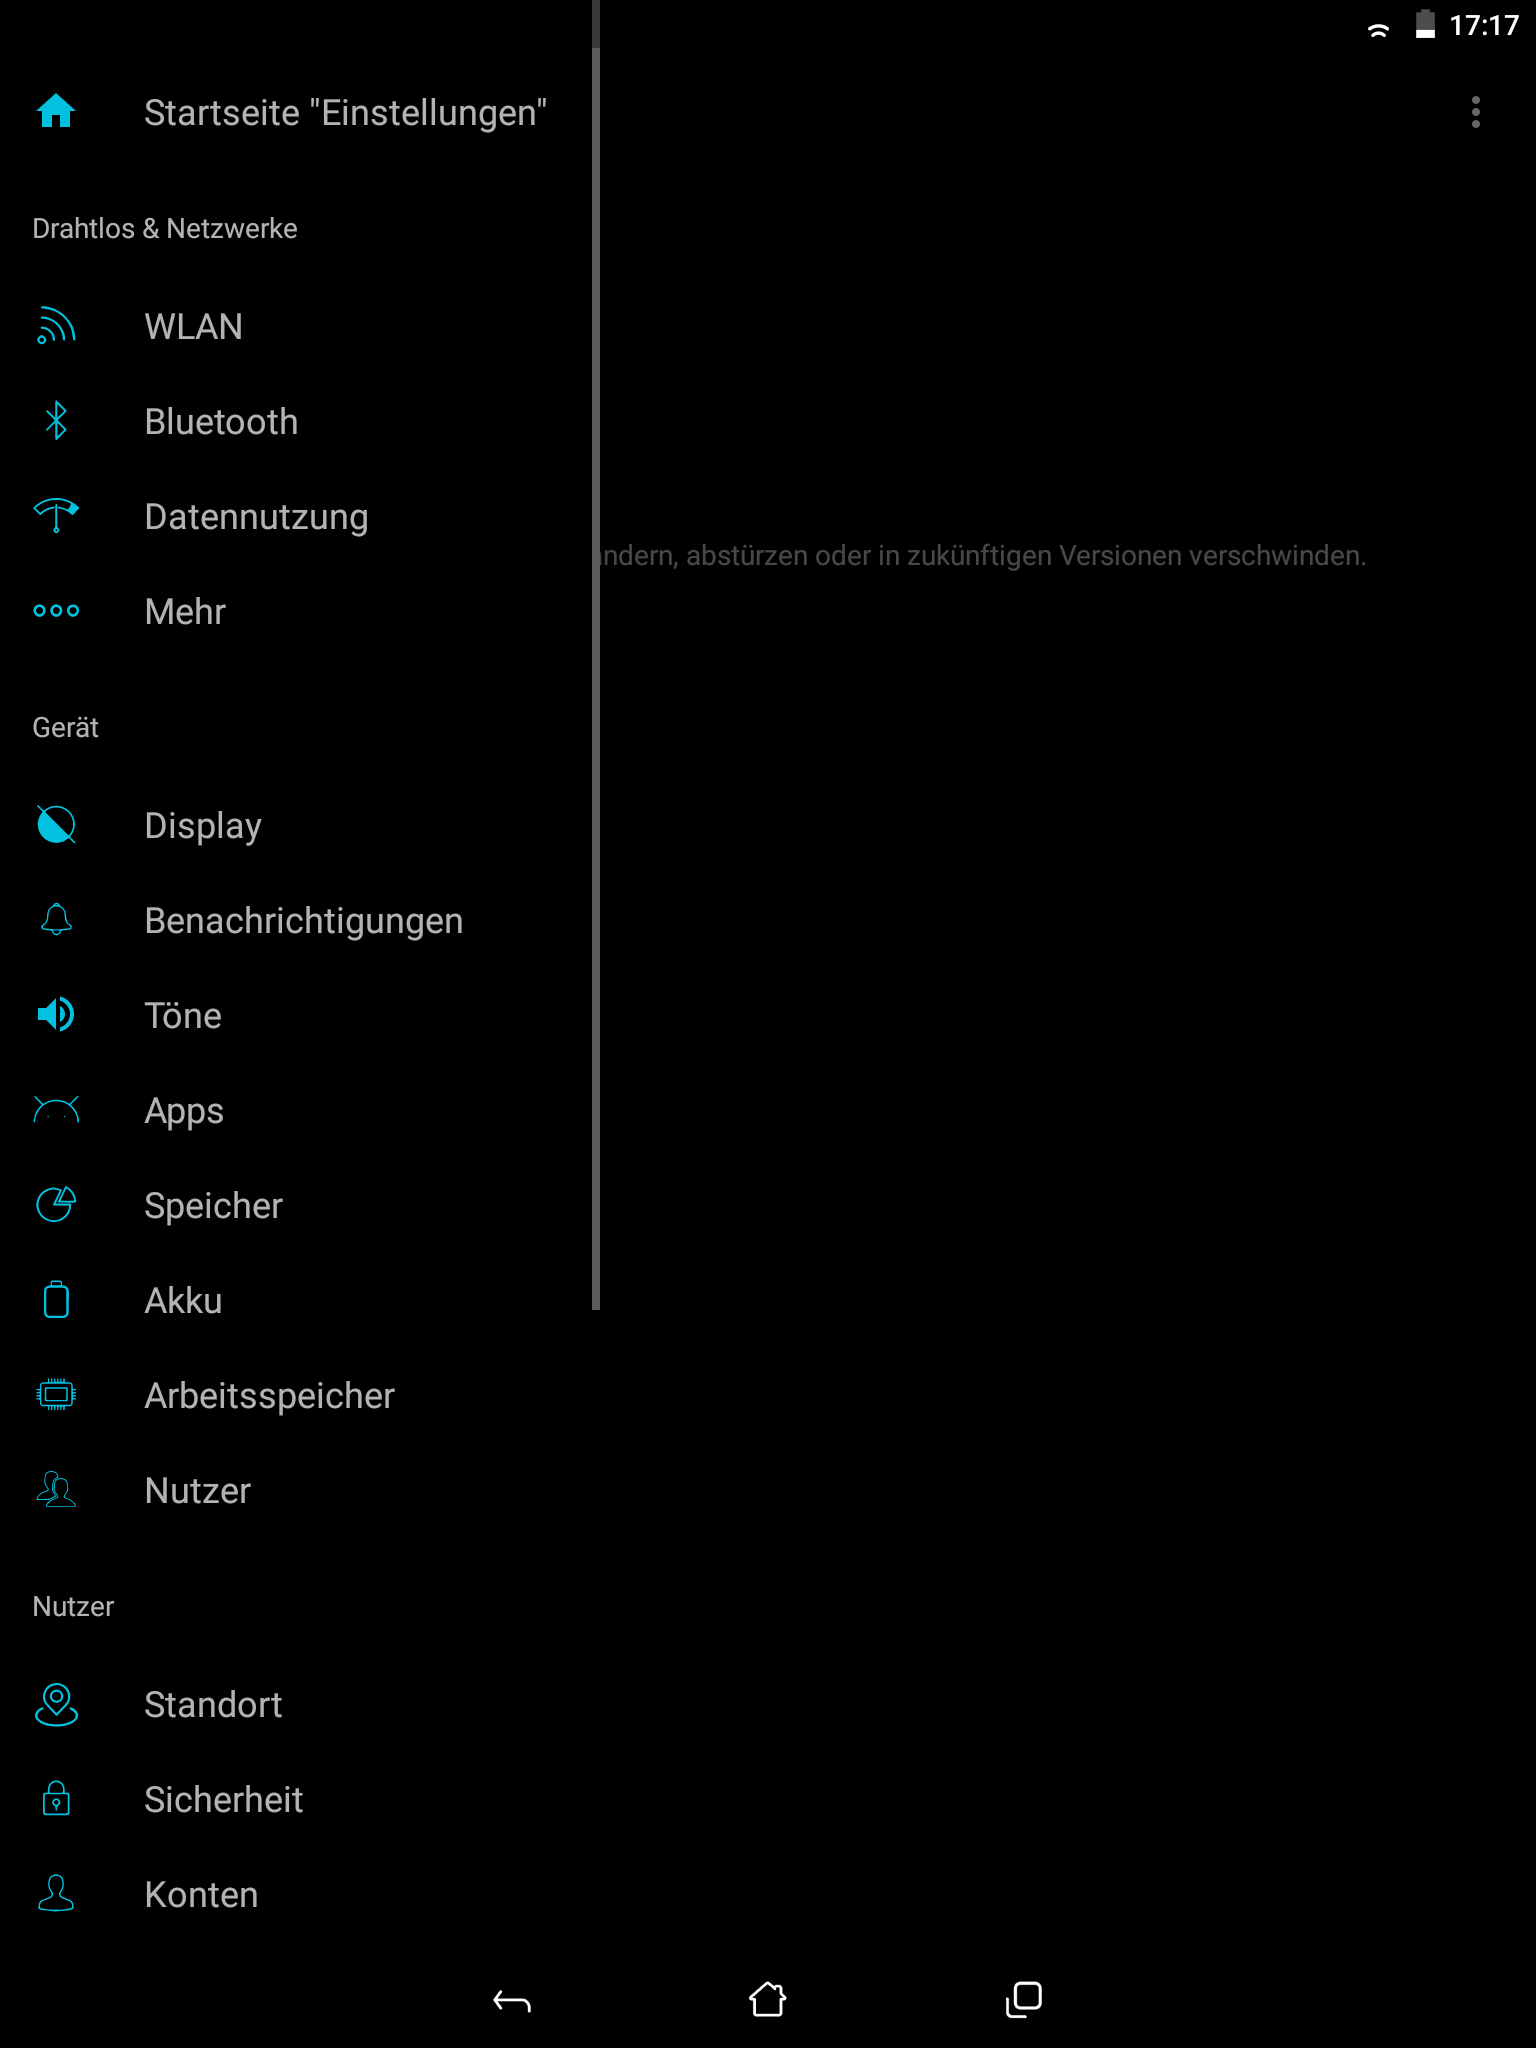Open the WLAN signal icon

point(56,326)
